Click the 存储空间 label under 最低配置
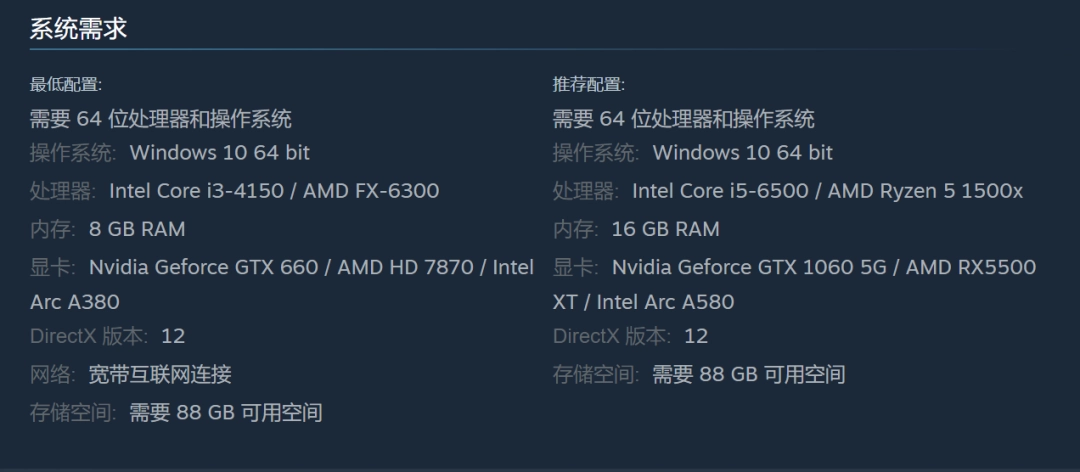1080x472 pixels. tap(73, 412)
